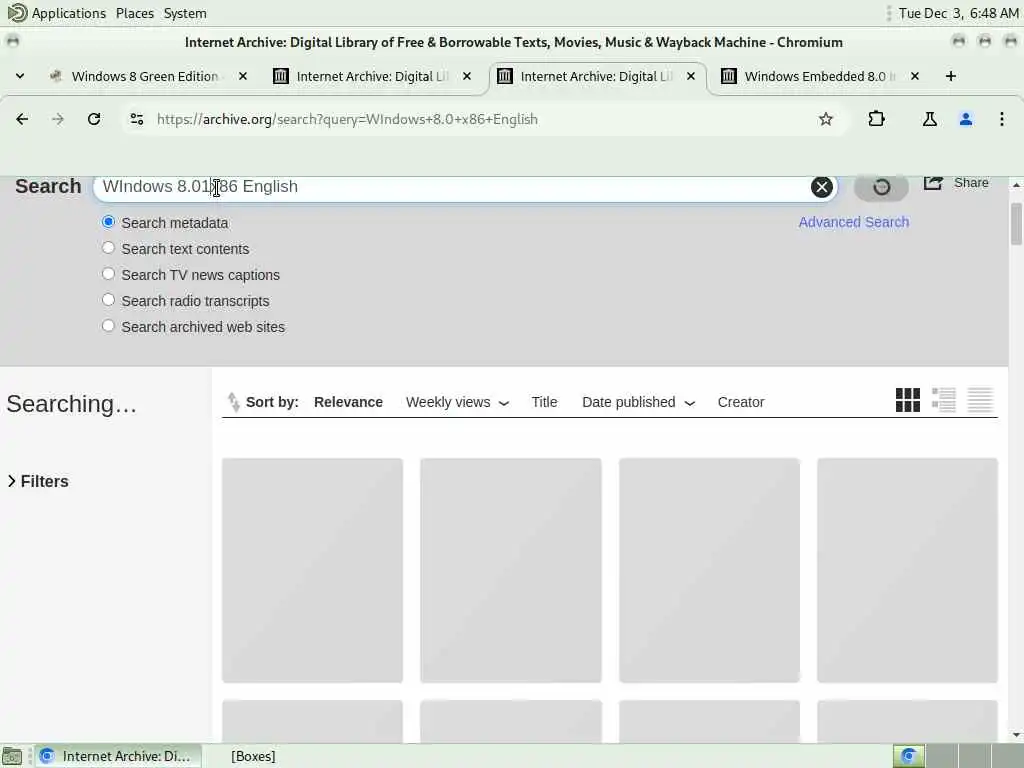Click the Chromium tray icon bottom right
This screenshot has height=768, width=1024.
(x=908, y=756)
